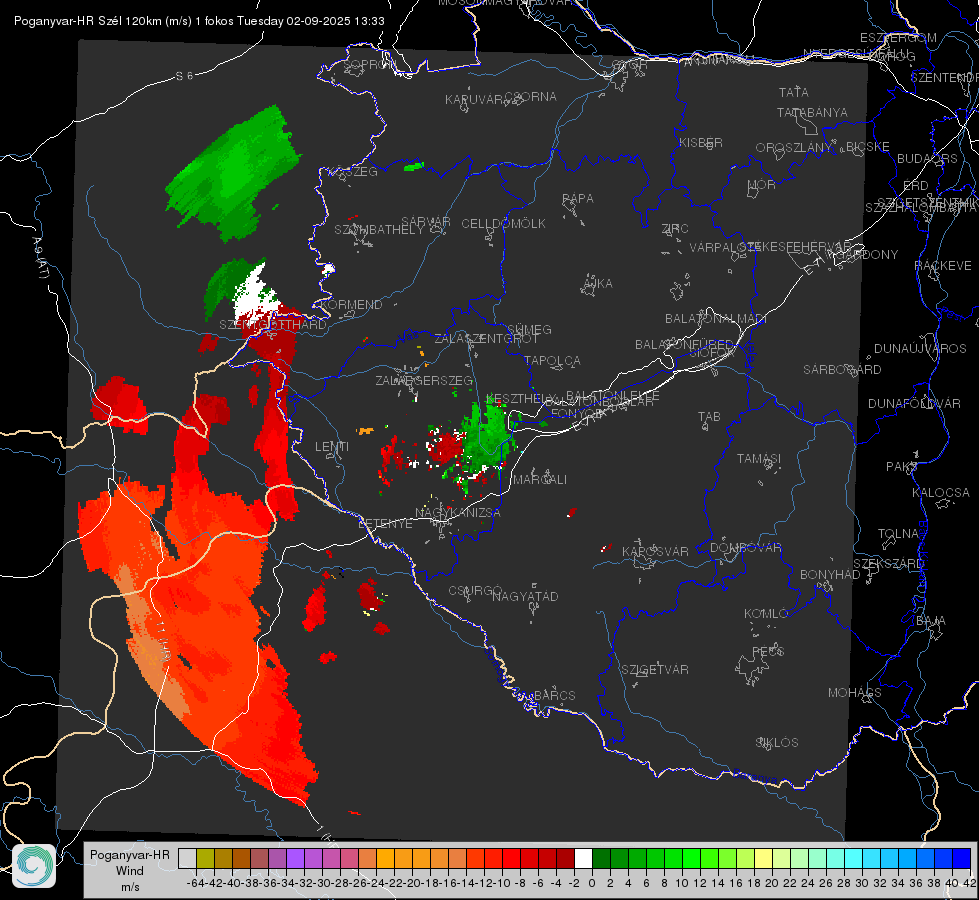Select the light gray first legend swatch
979x900 pixels.
[187, 859]
